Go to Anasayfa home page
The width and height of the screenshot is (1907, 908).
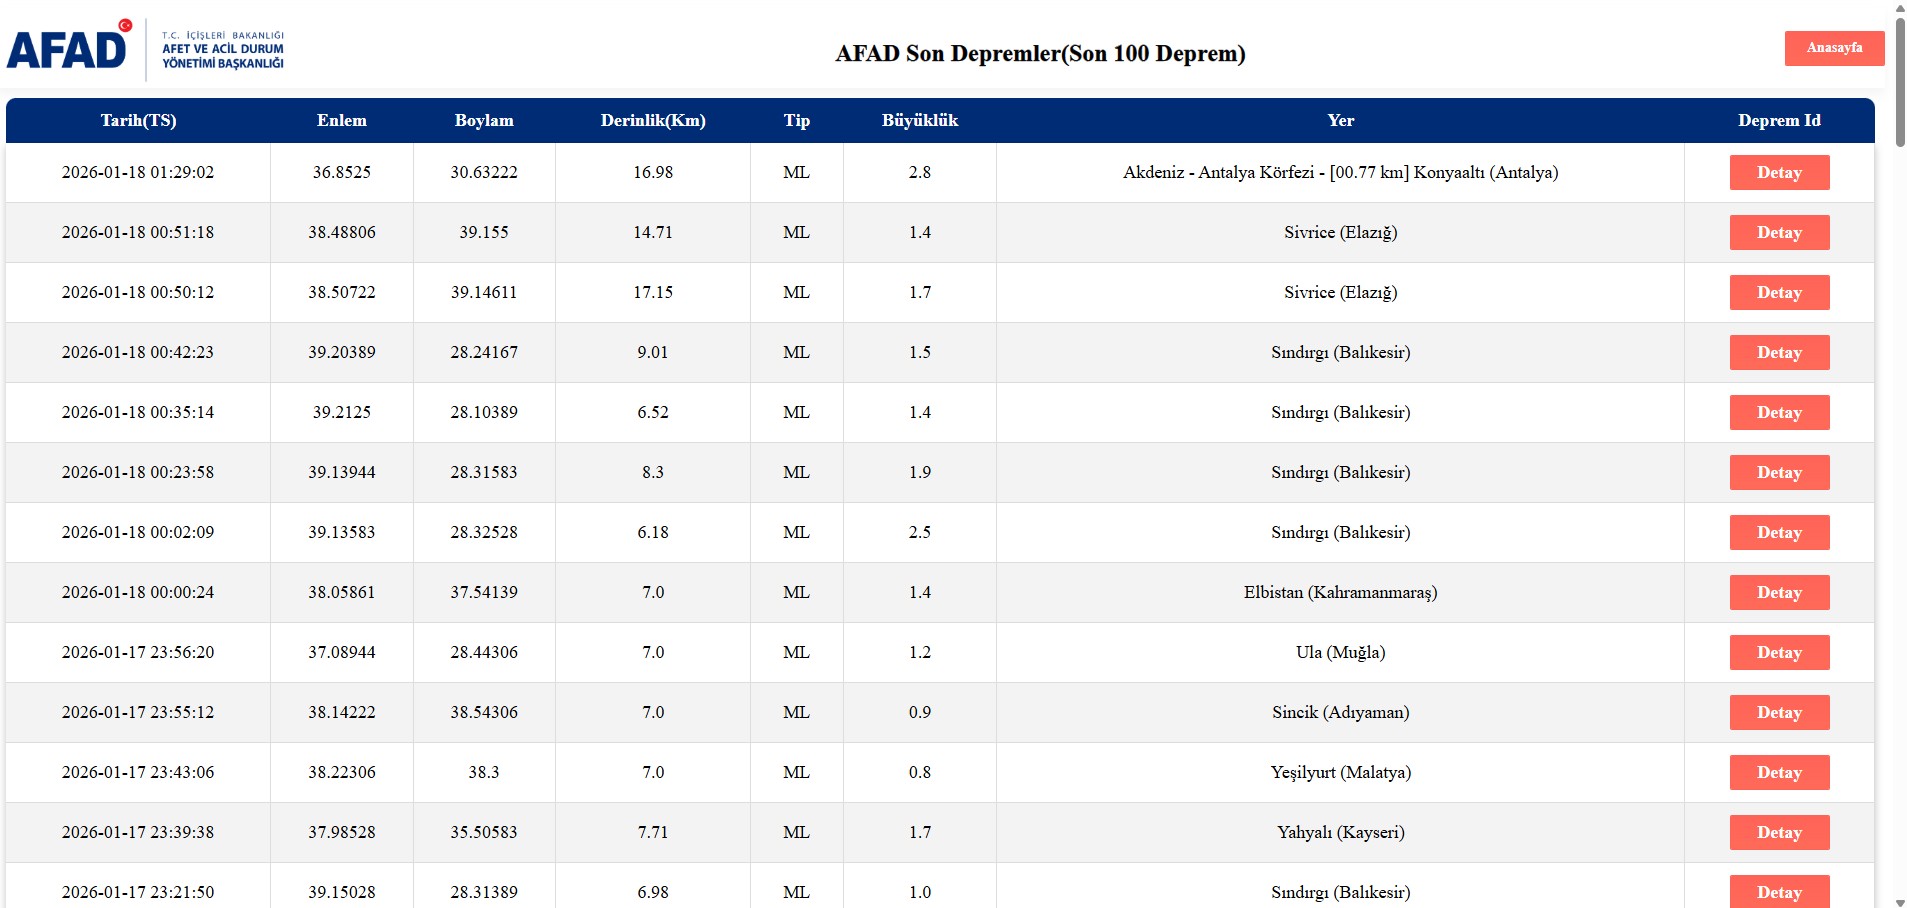point(1834,48)
